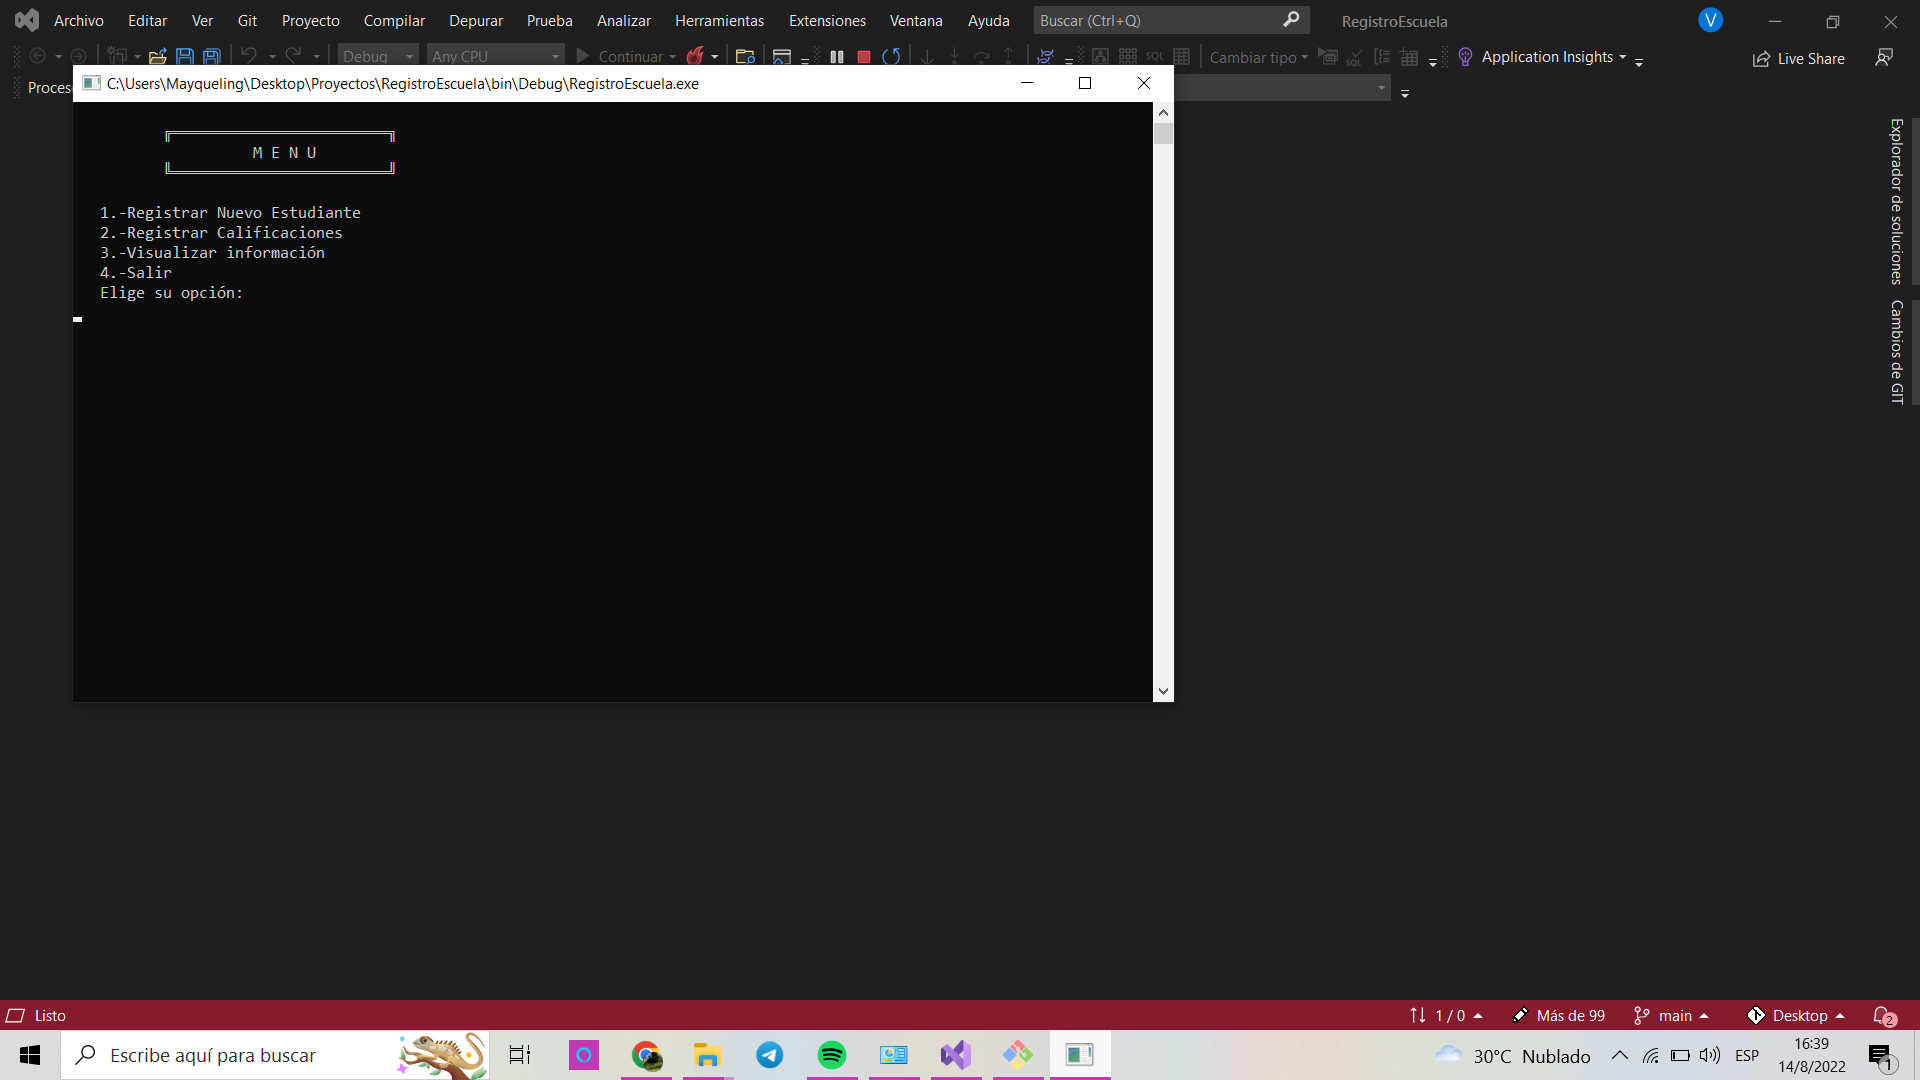Click the notifications bell in status bar
The width and height of the screenshot is (1920, 1080).
point(1884,1016)
